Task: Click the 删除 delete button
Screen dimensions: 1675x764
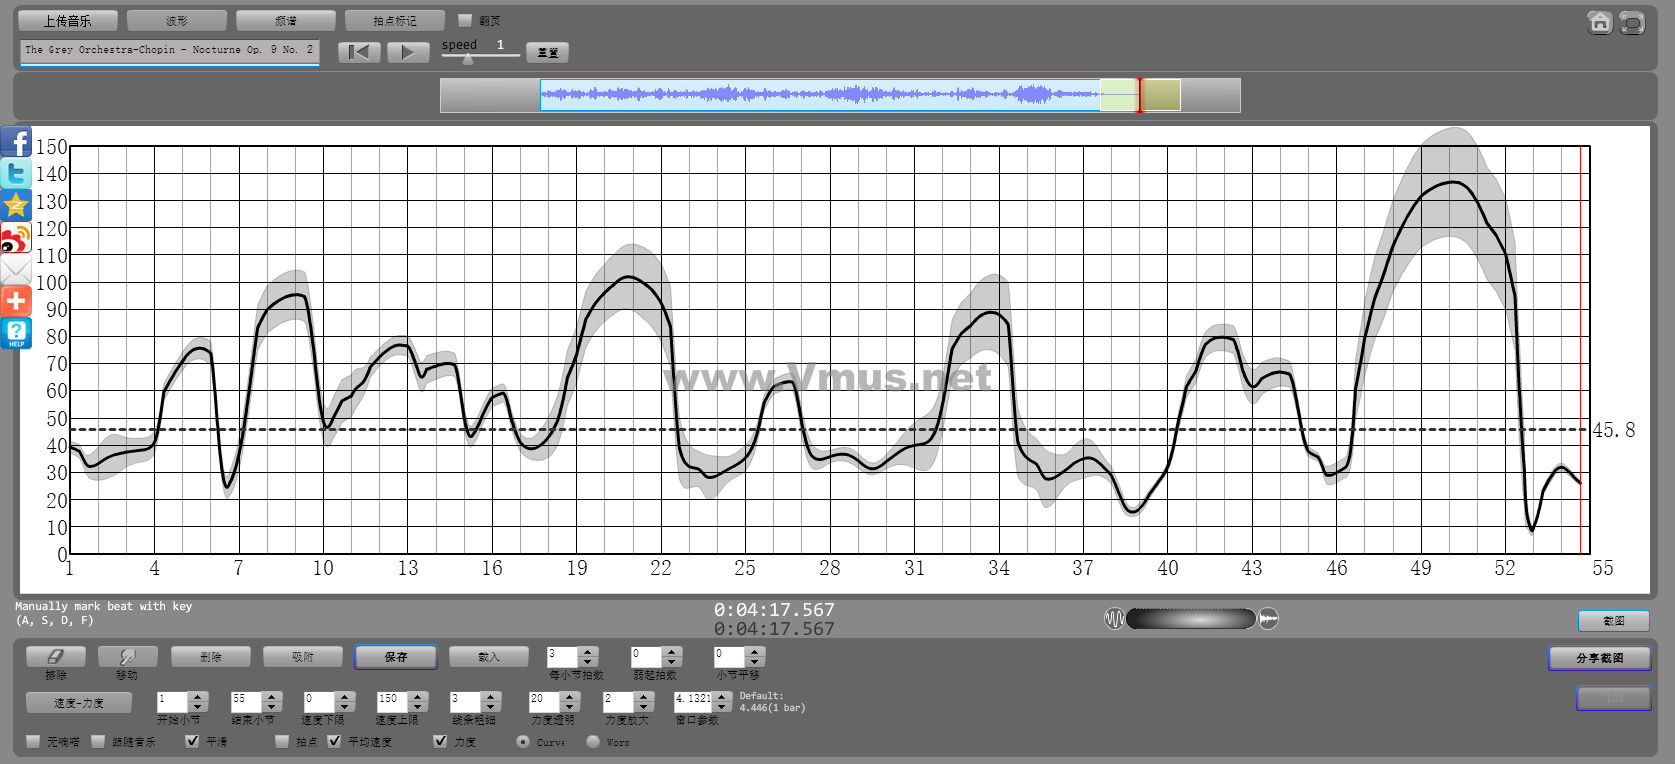Action: 211,656
